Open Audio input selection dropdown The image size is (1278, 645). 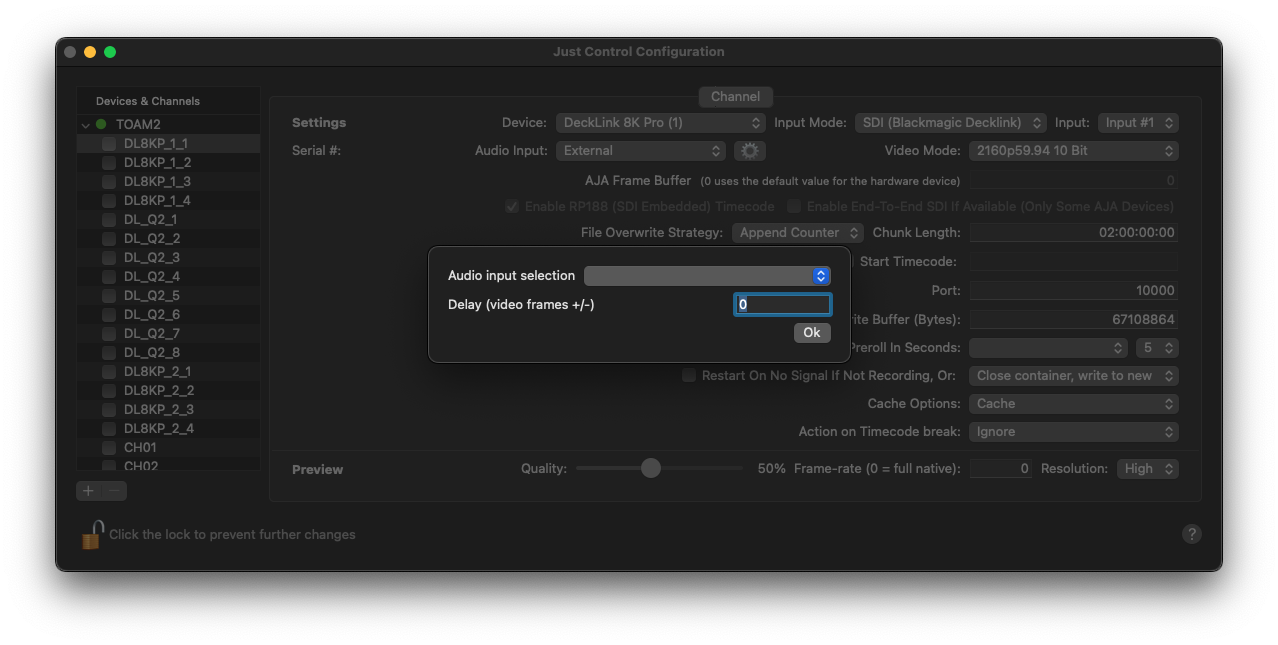tap(707, 276)
